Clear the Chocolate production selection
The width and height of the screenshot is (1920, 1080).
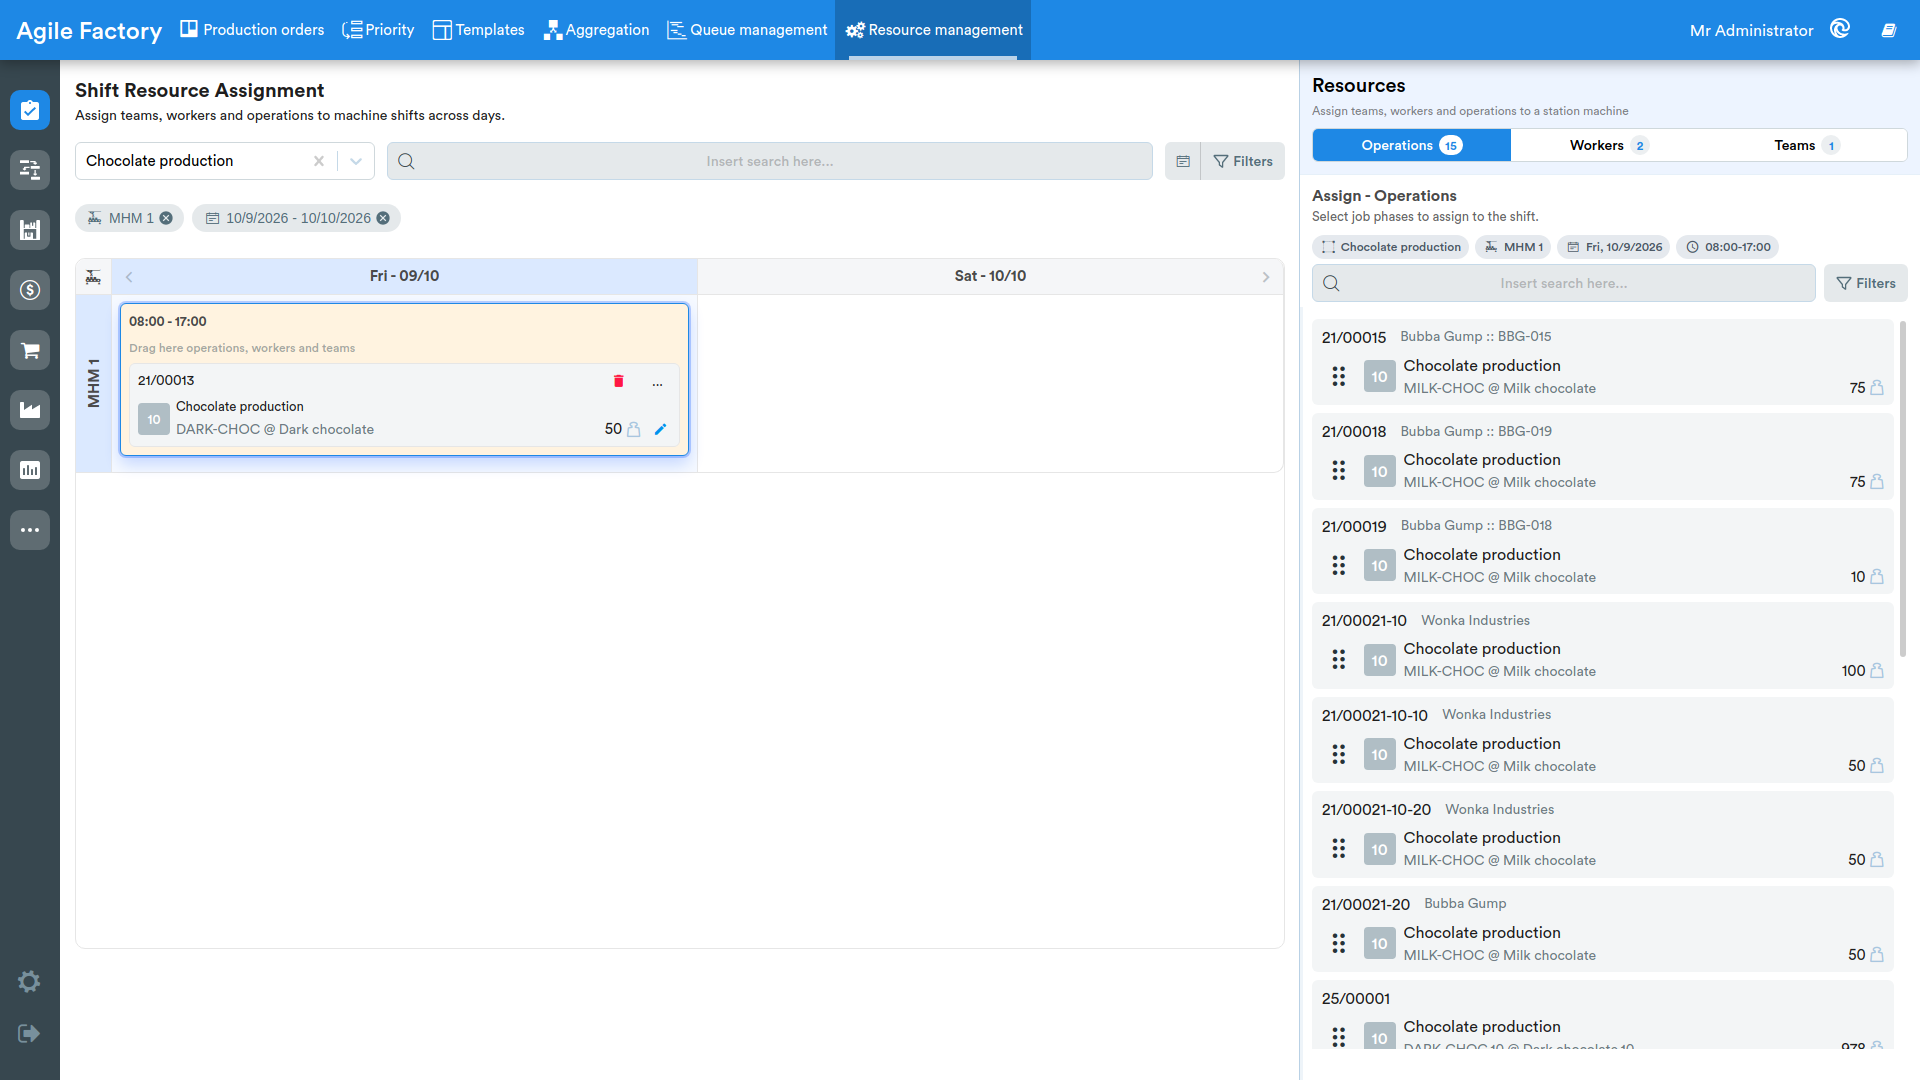coord(319,161)
